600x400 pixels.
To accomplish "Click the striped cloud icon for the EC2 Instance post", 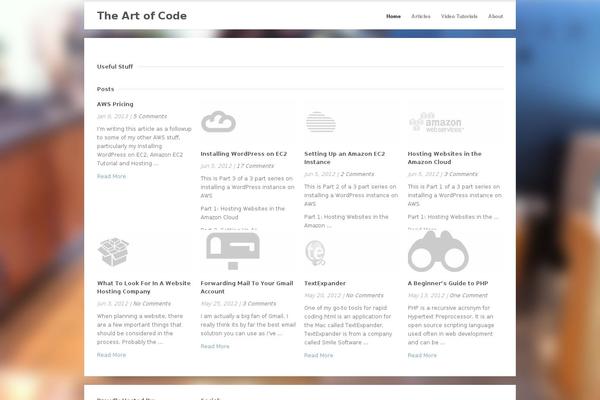I will [x=321, y=122].
